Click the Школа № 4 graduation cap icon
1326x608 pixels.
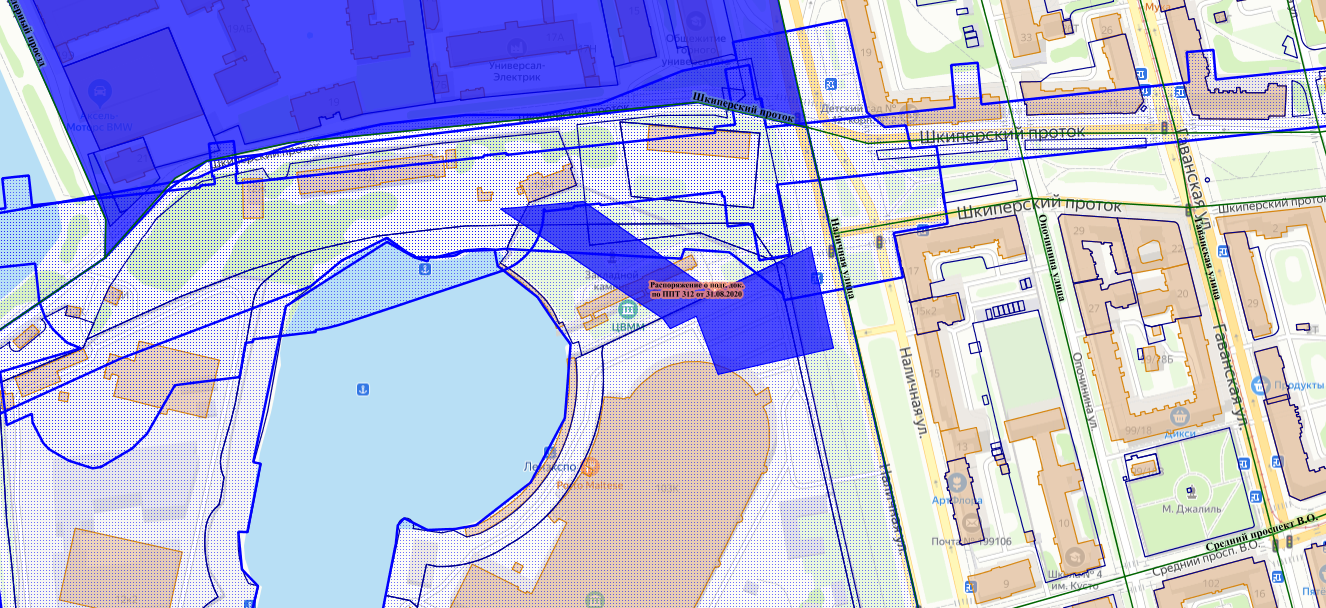1073,555
